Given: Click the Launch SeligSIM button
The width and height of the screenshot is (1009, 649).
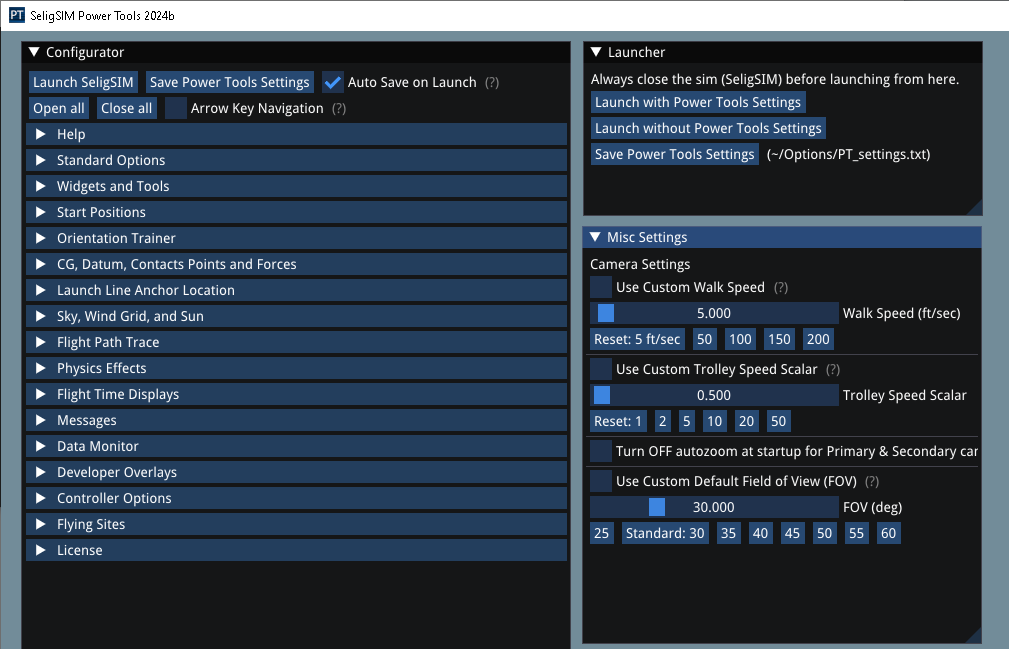Looking at the screenshot, I should pyautogui.click(x=83, y=82).
